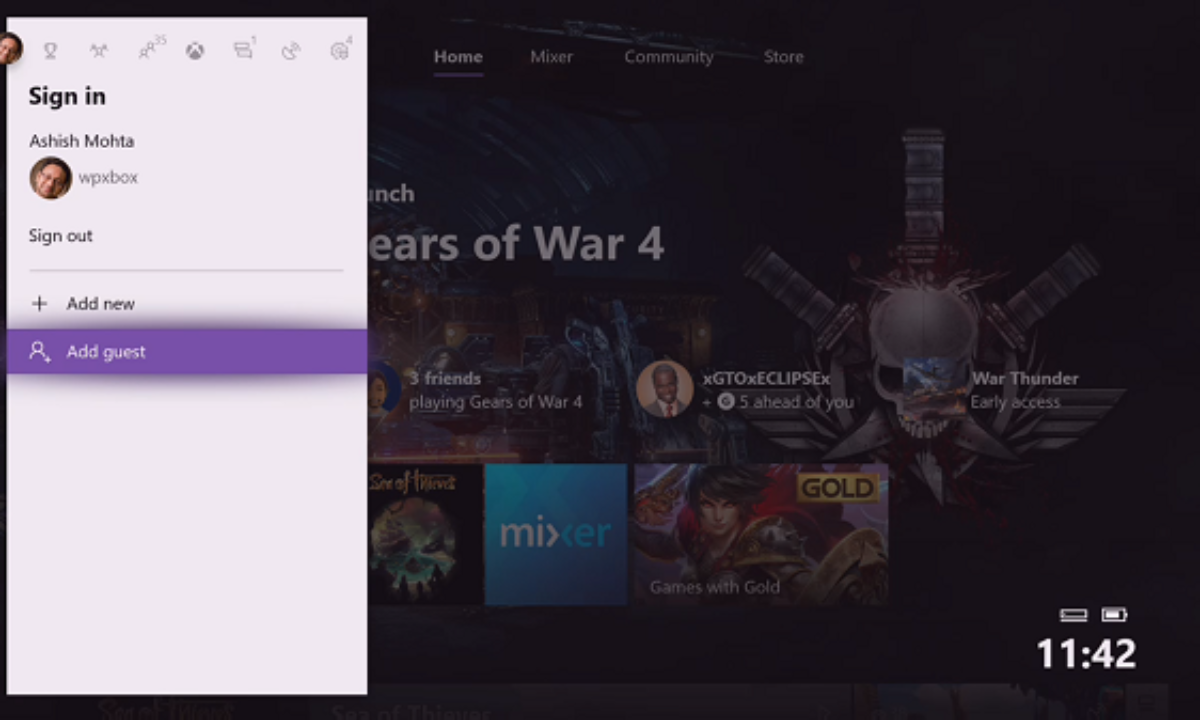Select the Add new option
Viewport: 1200px width, 720px height.
(x=187, y=303)
